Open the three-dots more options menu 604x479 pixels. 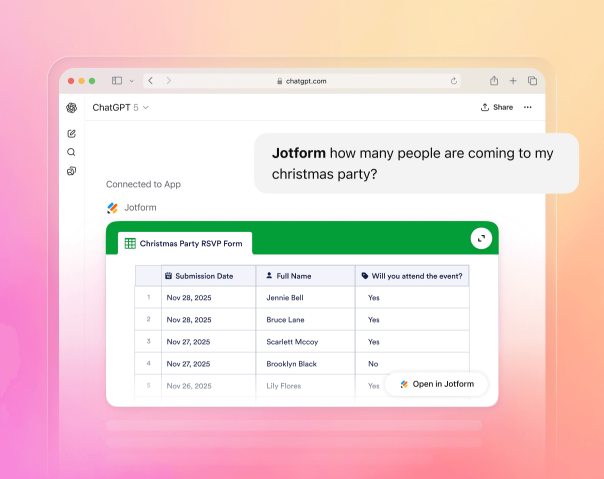coord(528,107)
